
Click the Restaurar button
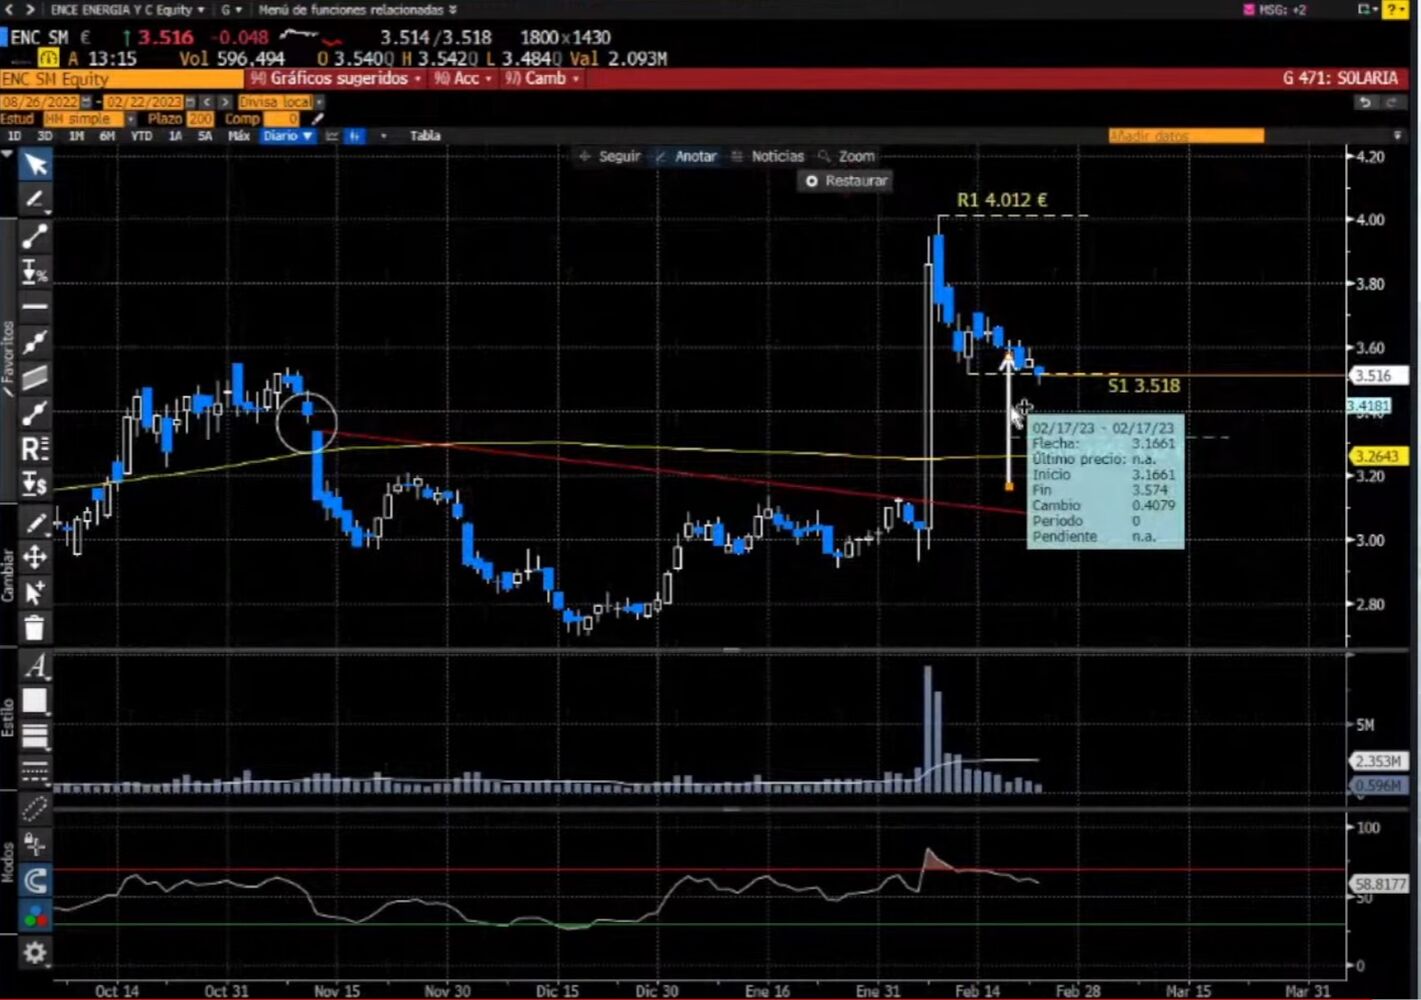[846, 181]
